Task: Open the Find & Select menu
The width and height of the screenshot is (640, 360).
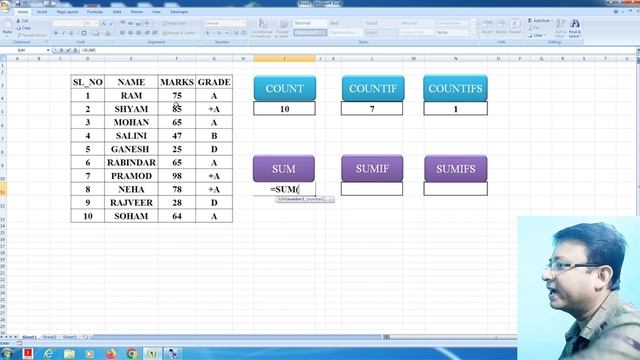Action: (575, 28)
